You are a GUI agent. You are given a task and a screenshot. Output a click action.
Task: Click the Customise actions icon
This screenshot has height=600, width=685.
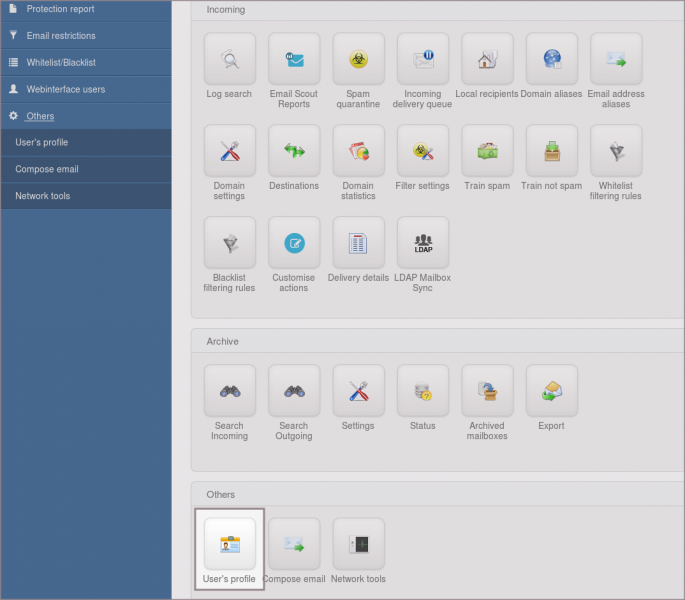[x=294, y=243]
